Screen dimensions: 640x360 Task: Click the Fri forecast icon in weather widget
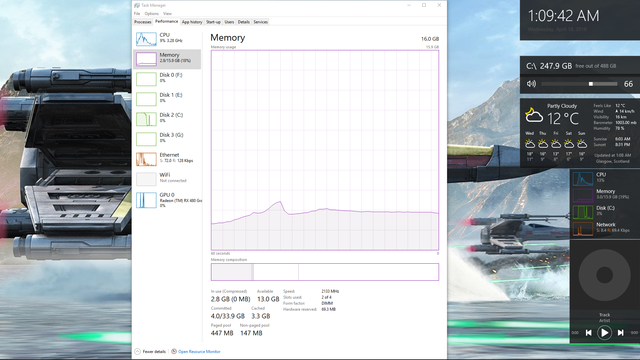(556, 144)
